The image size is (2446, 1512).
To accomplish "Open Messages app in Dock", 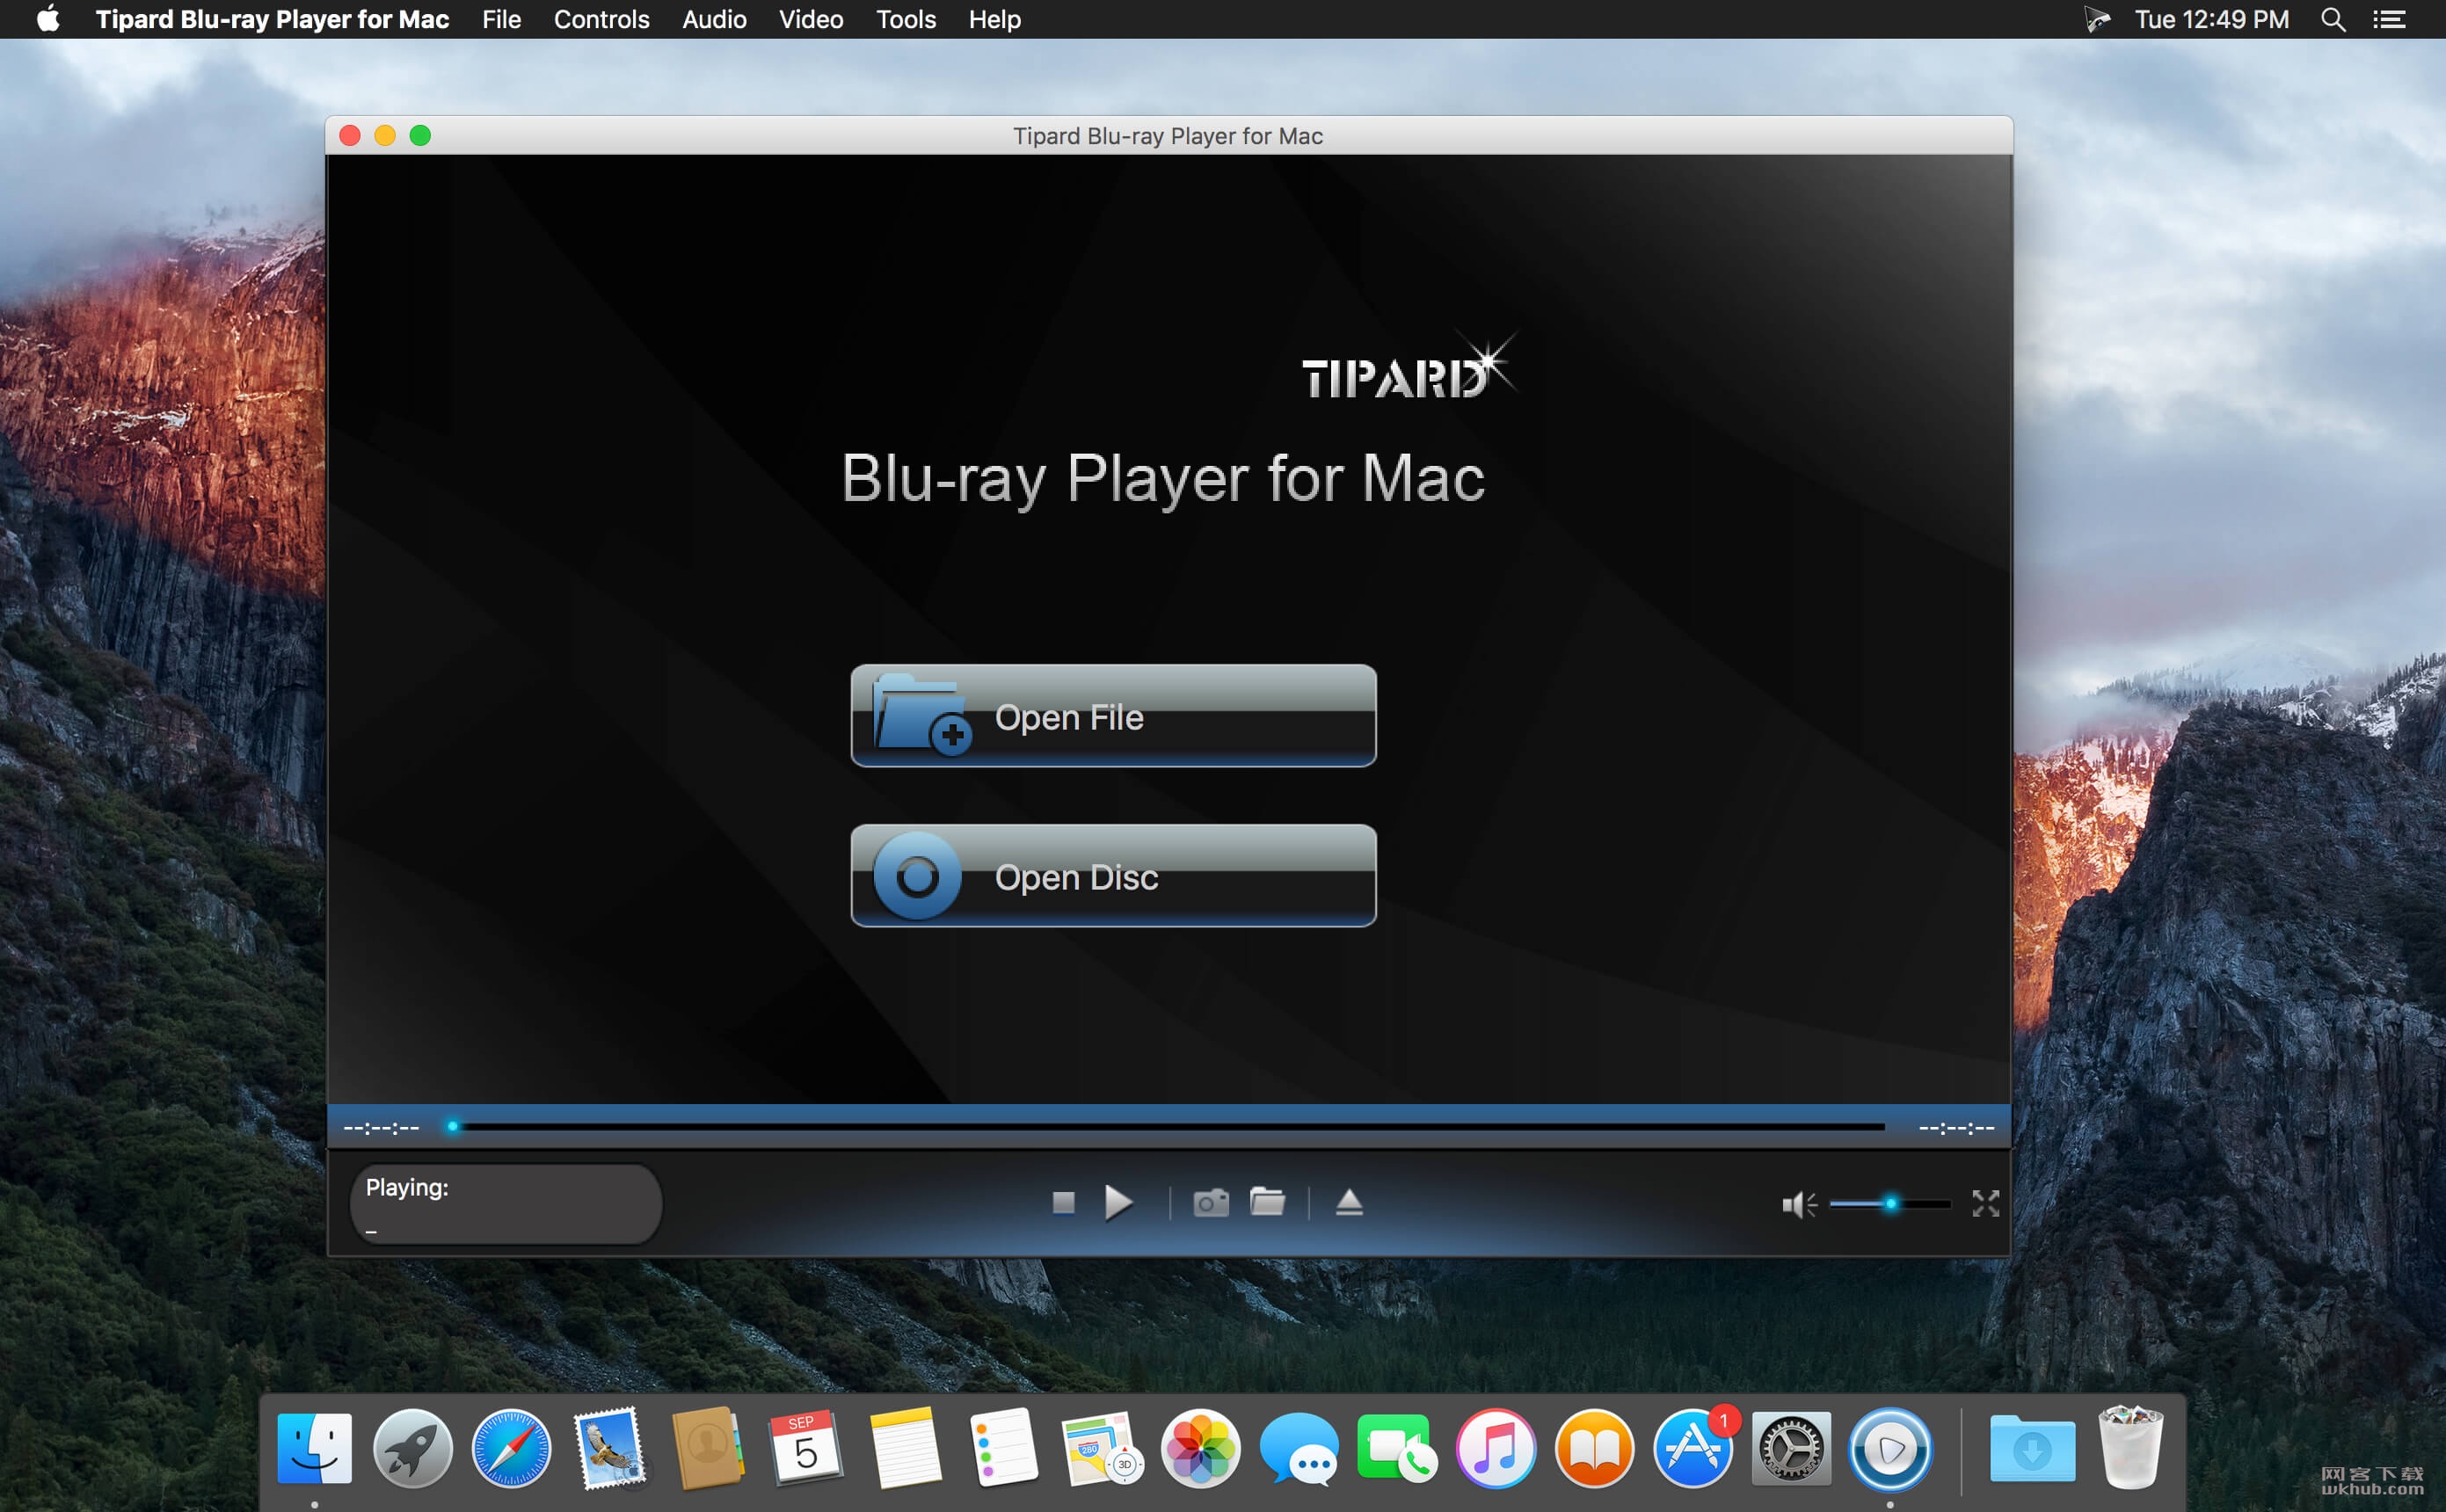I will click(1298, 1448).
